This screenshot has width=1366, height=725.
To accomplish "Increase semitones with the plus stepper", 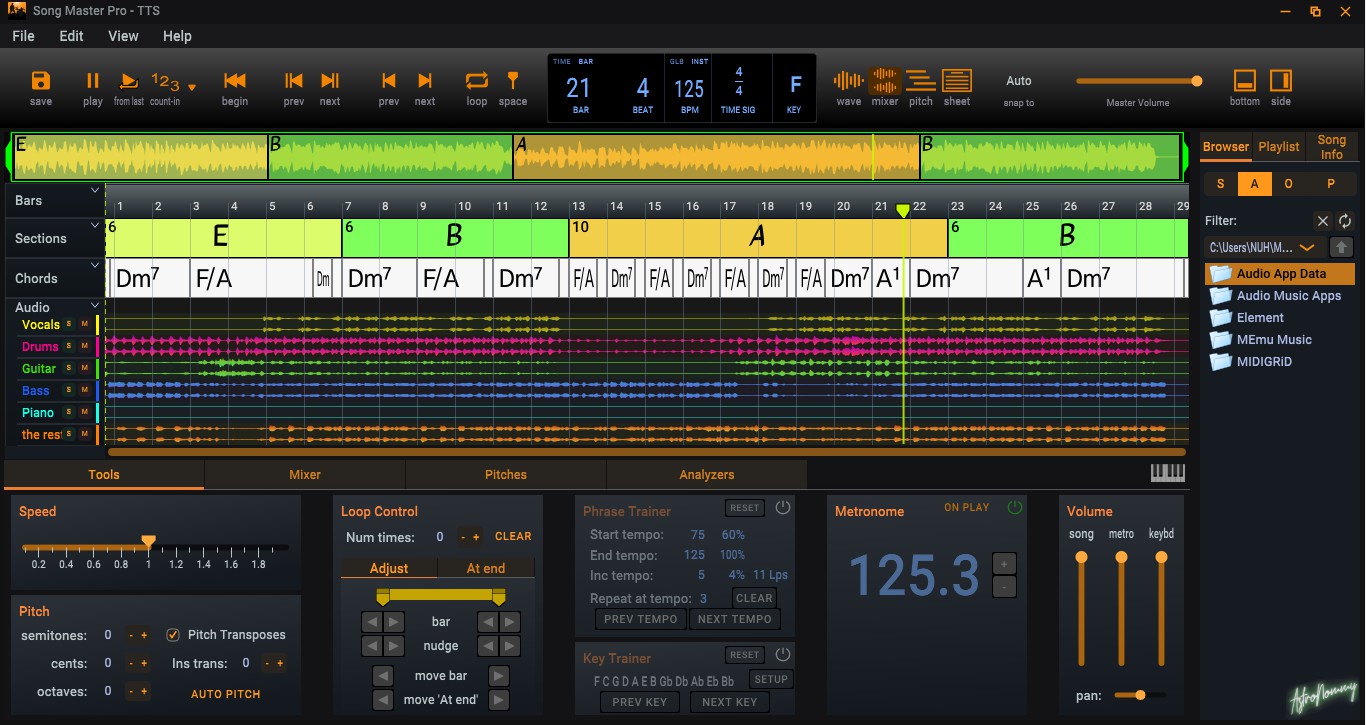I will [x=144, y=635].
